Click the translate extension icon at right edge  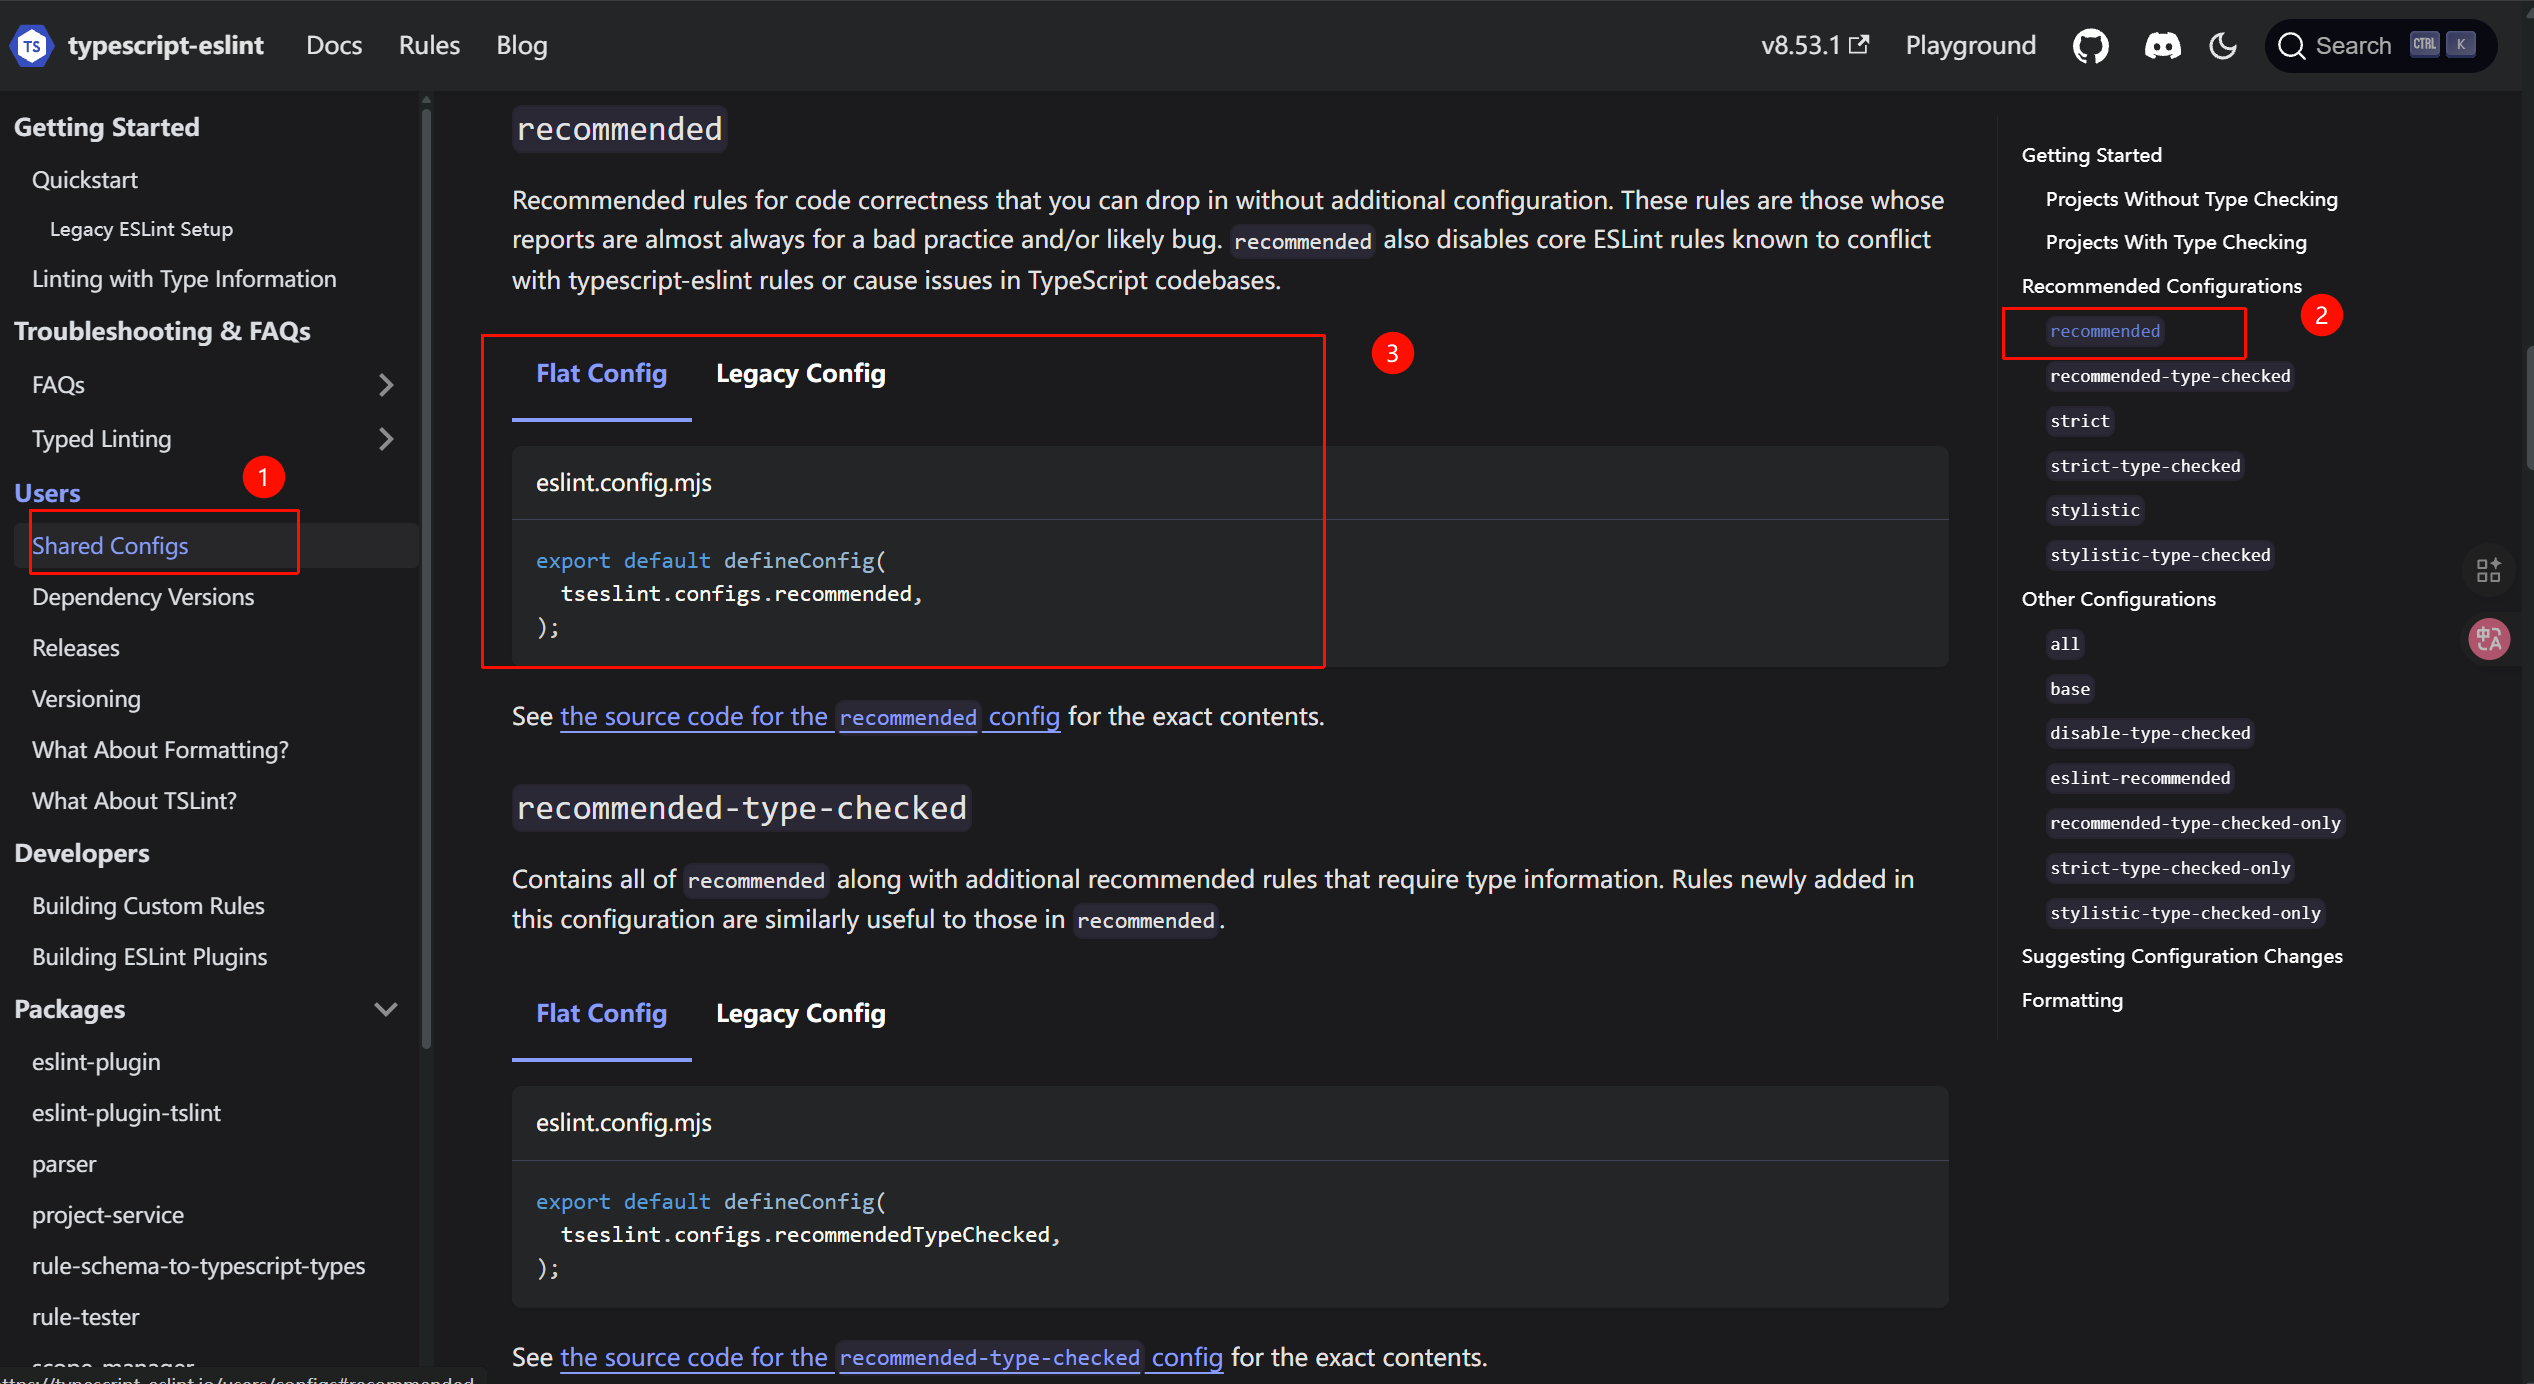click(2488, 639)
